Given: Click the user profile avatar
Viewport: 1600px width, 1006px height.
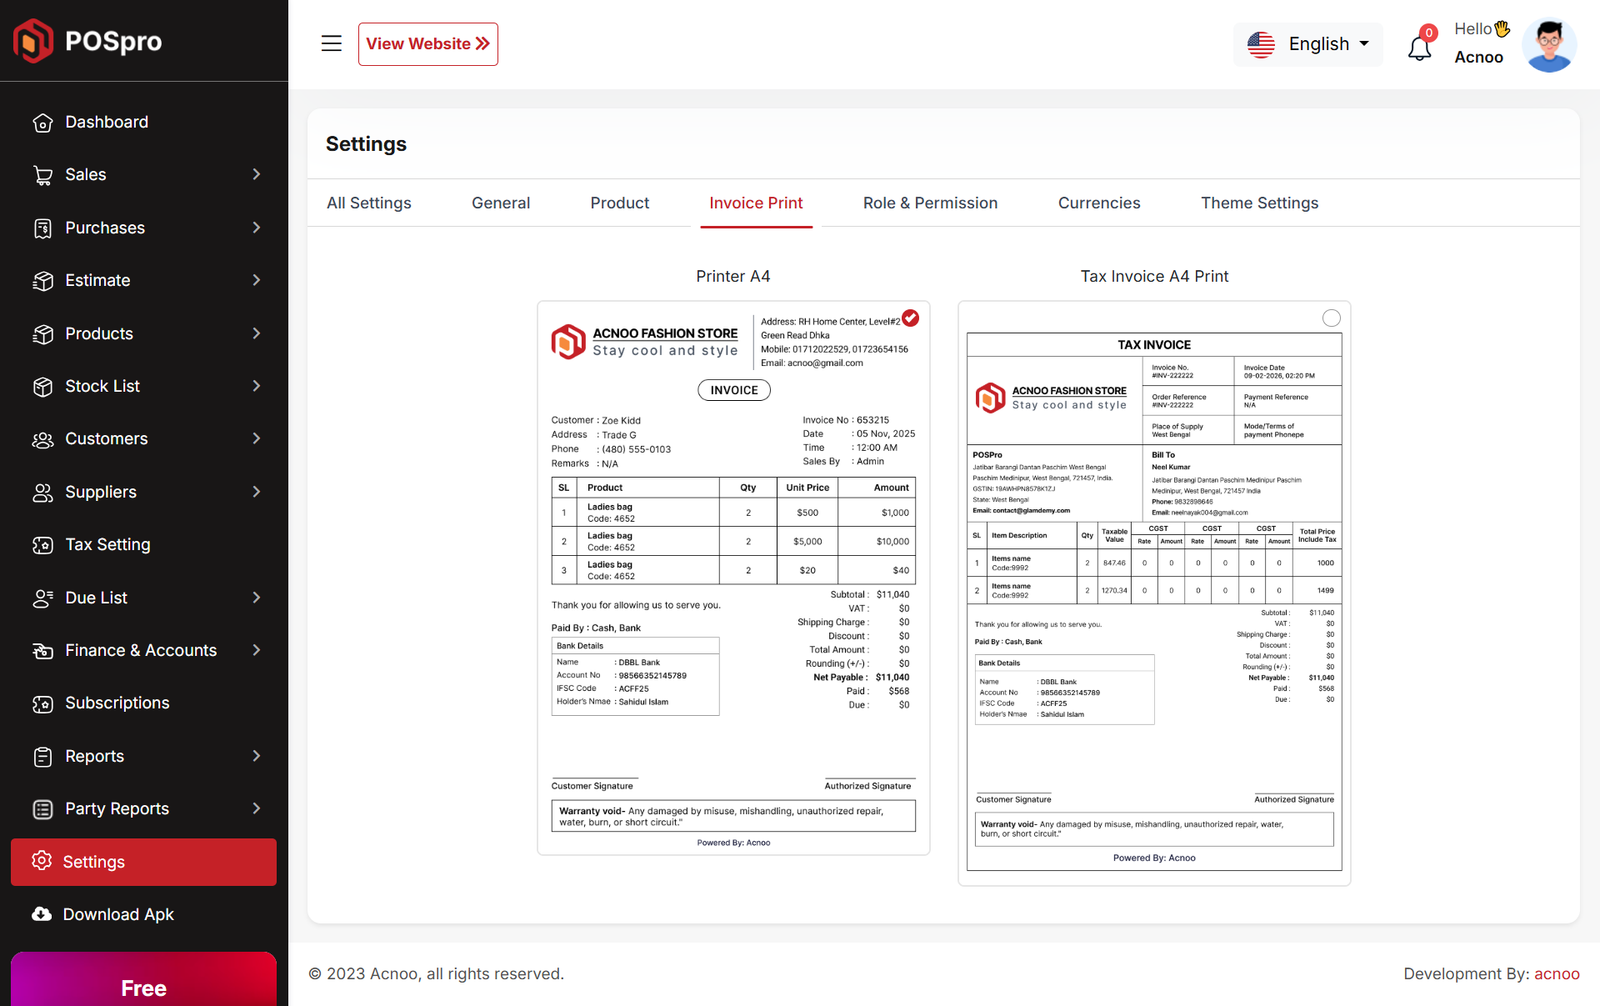Looking at the screenshot, I should 1548,45.
